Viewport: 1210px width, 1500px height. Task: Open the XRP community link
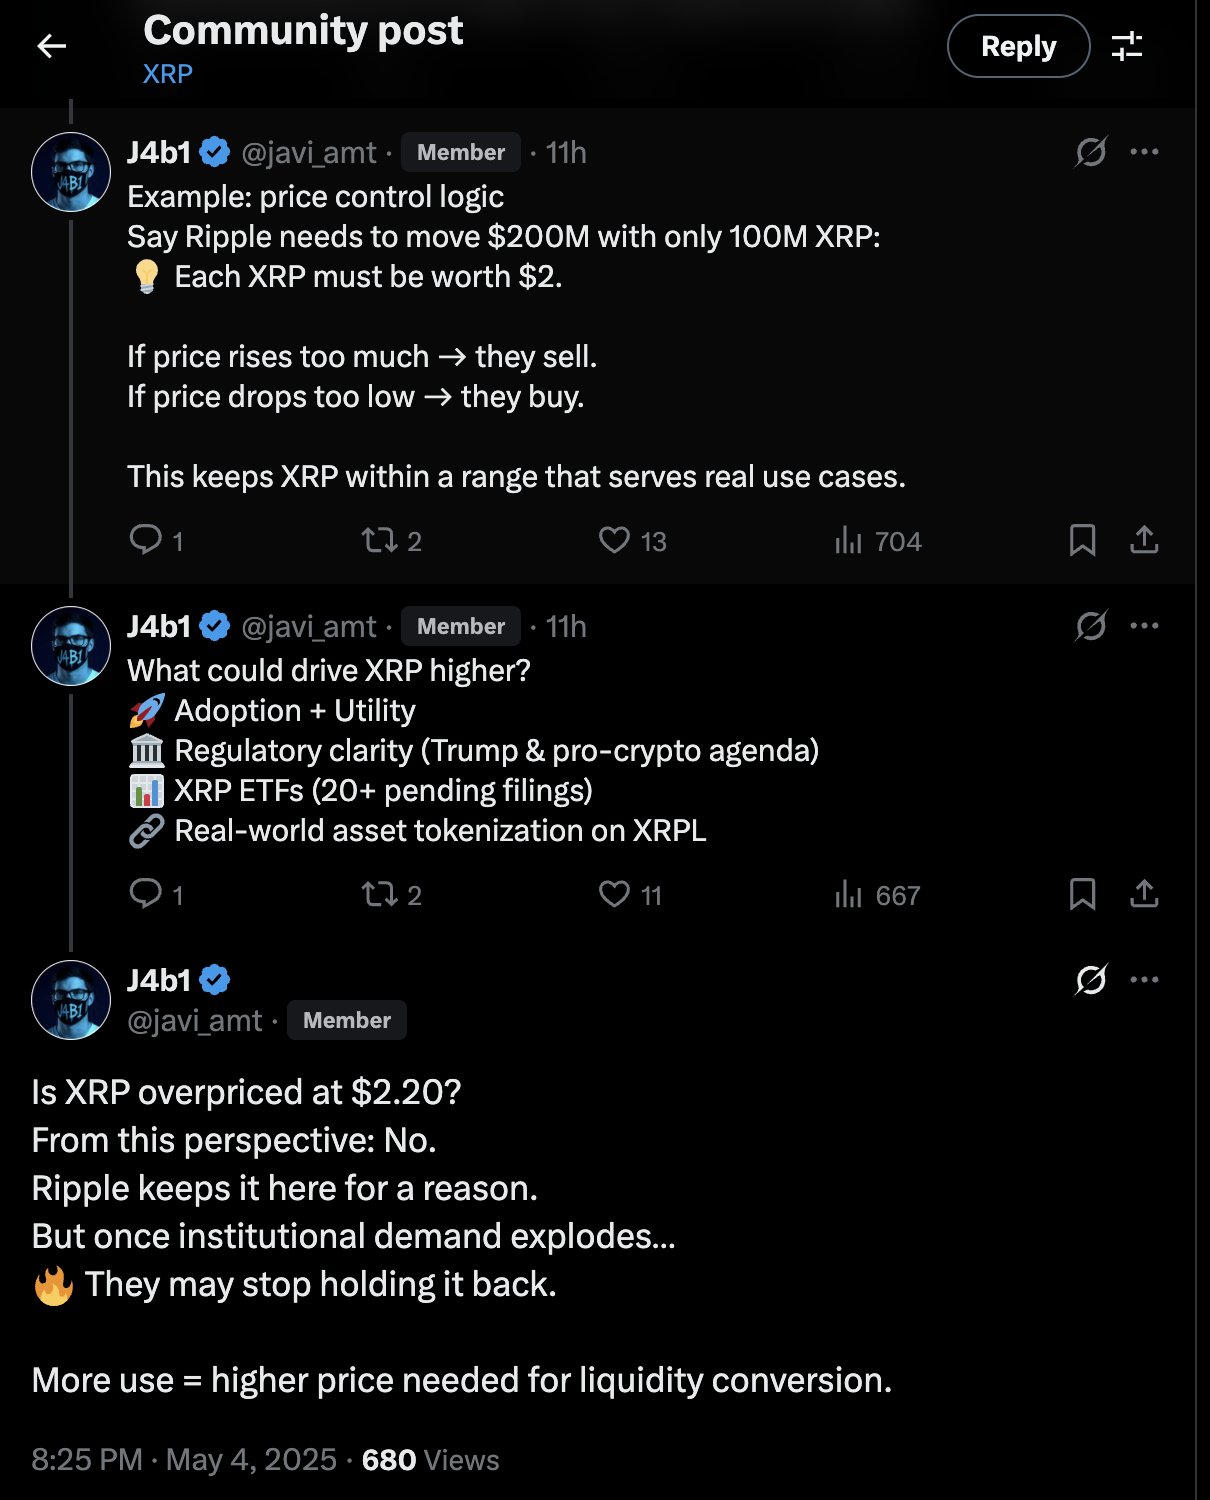[x=167, y=75]
